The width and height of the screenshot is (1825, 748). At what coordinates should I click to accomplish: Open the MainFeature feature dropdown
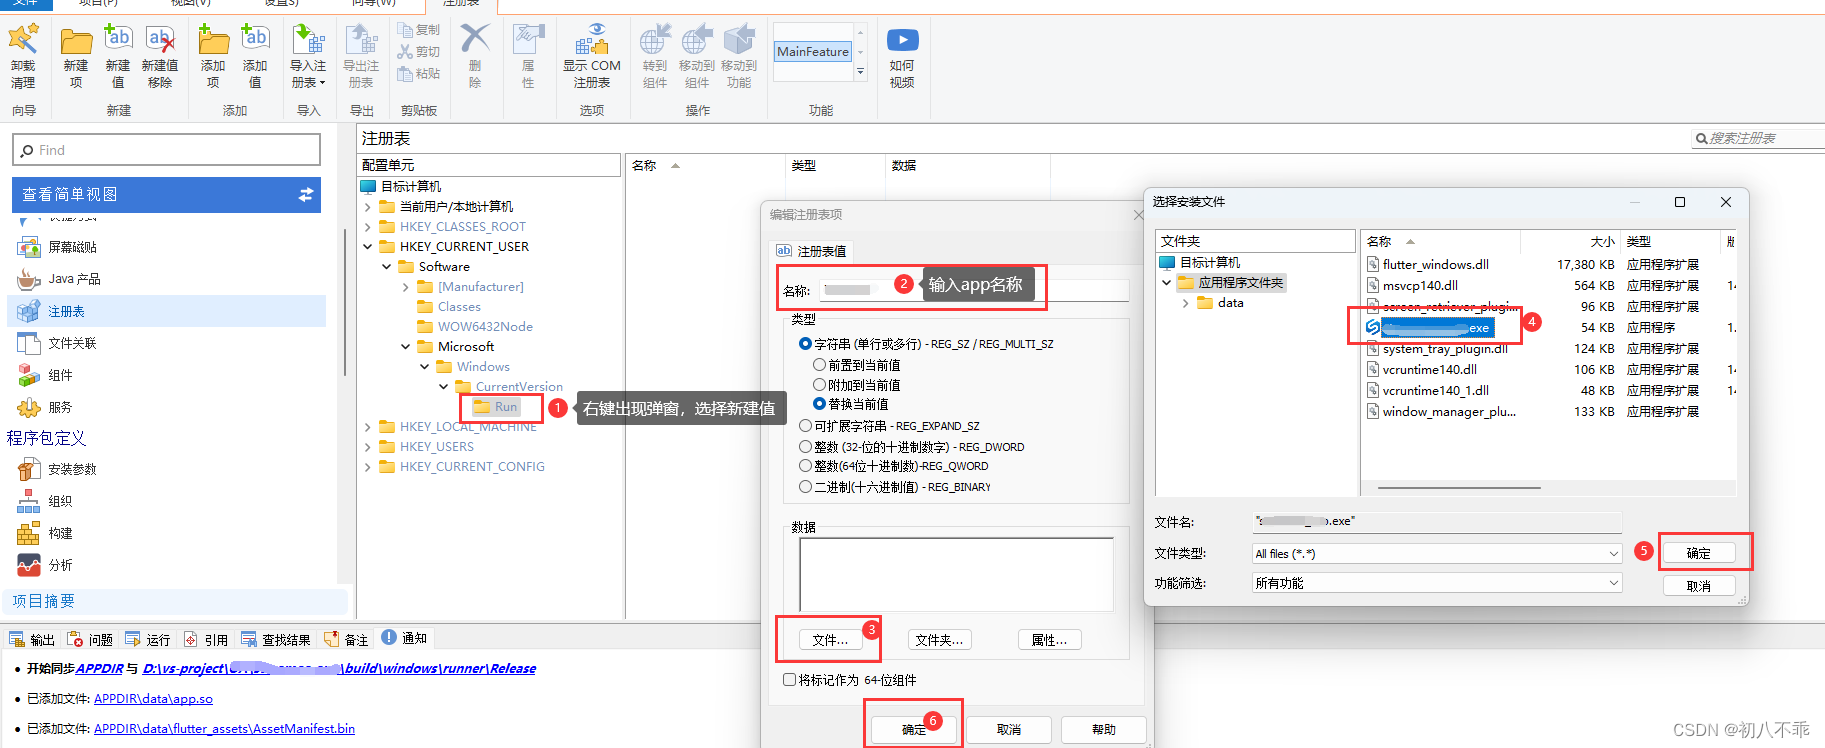[860, 71]
